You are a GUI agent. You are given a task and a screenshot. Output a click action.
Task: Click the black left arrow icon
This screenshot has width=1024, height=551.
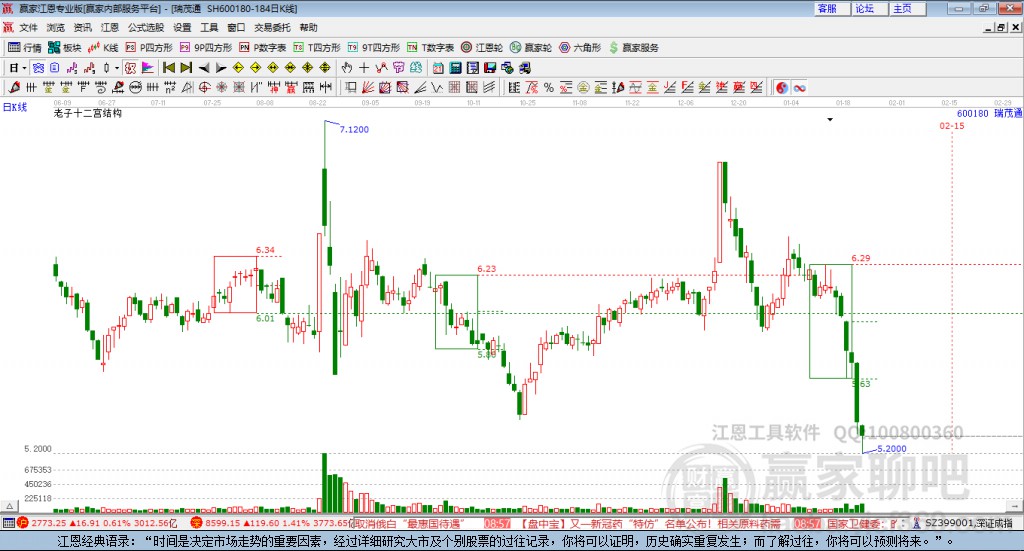coord(204,68)
